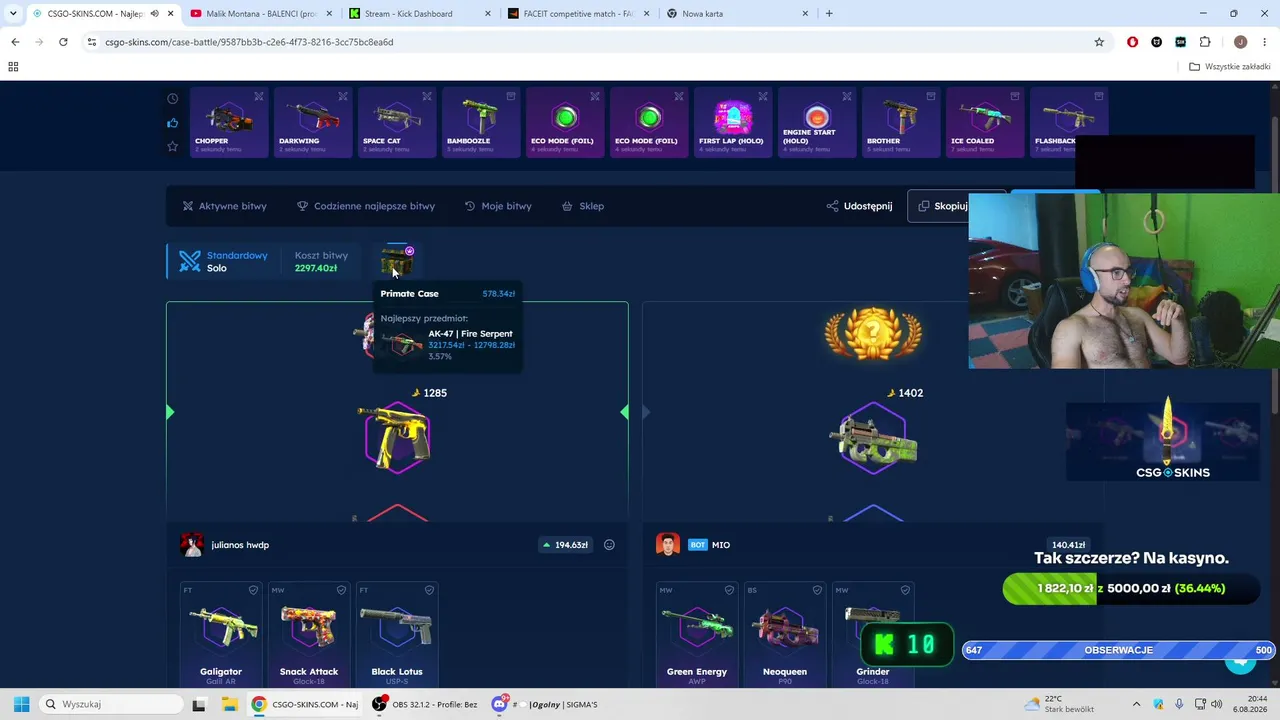This screenshot has height=720, width=1280.
Task: Click the OBSERWACJE follower goal bar
Action: tap(1118, 650)
